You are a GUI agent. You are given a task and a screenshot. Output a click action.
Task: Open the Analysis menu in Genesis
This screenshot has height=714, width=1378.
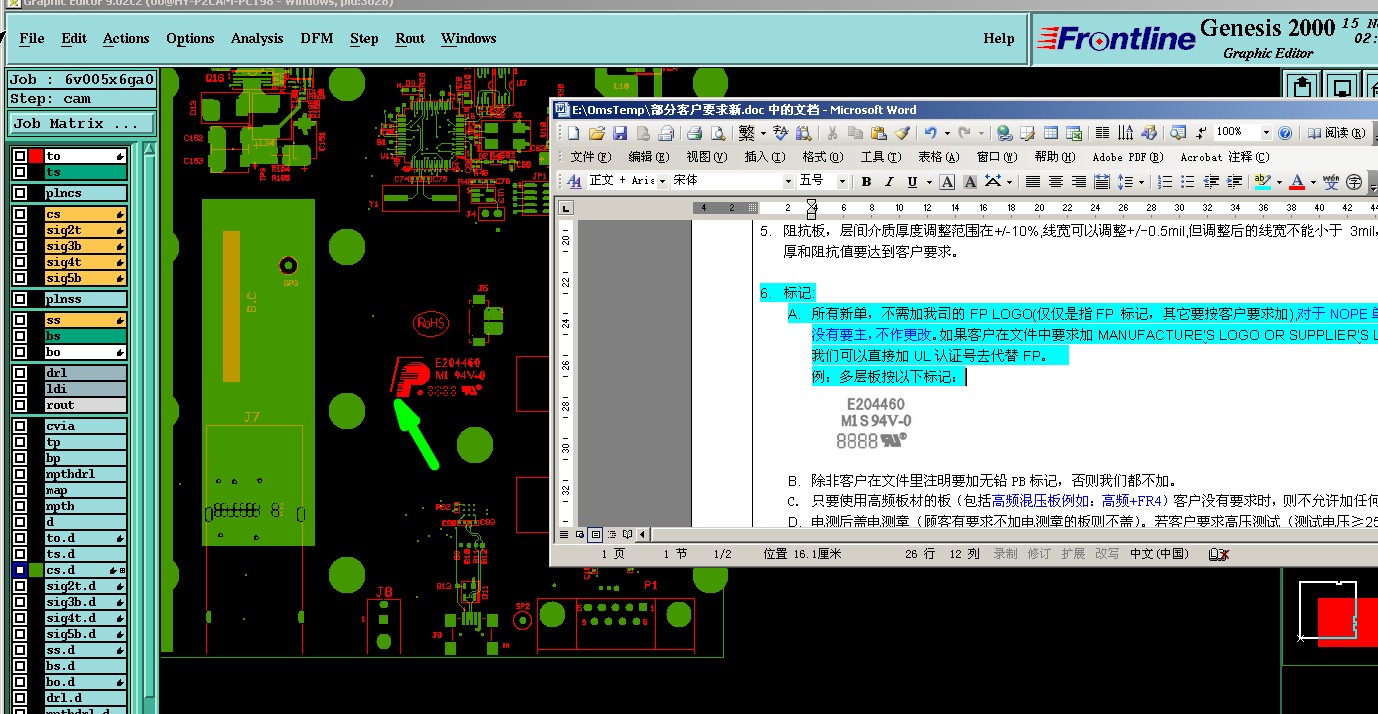[257, 38]
